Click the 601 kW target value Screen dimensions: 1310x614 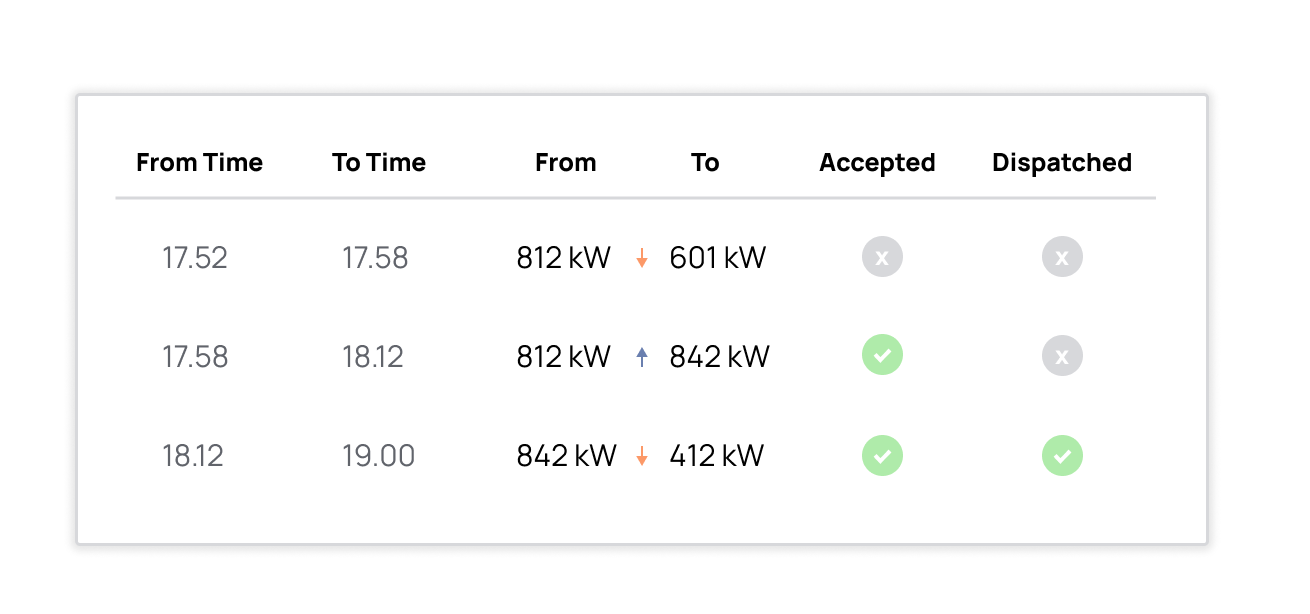[x=718, y=258]
